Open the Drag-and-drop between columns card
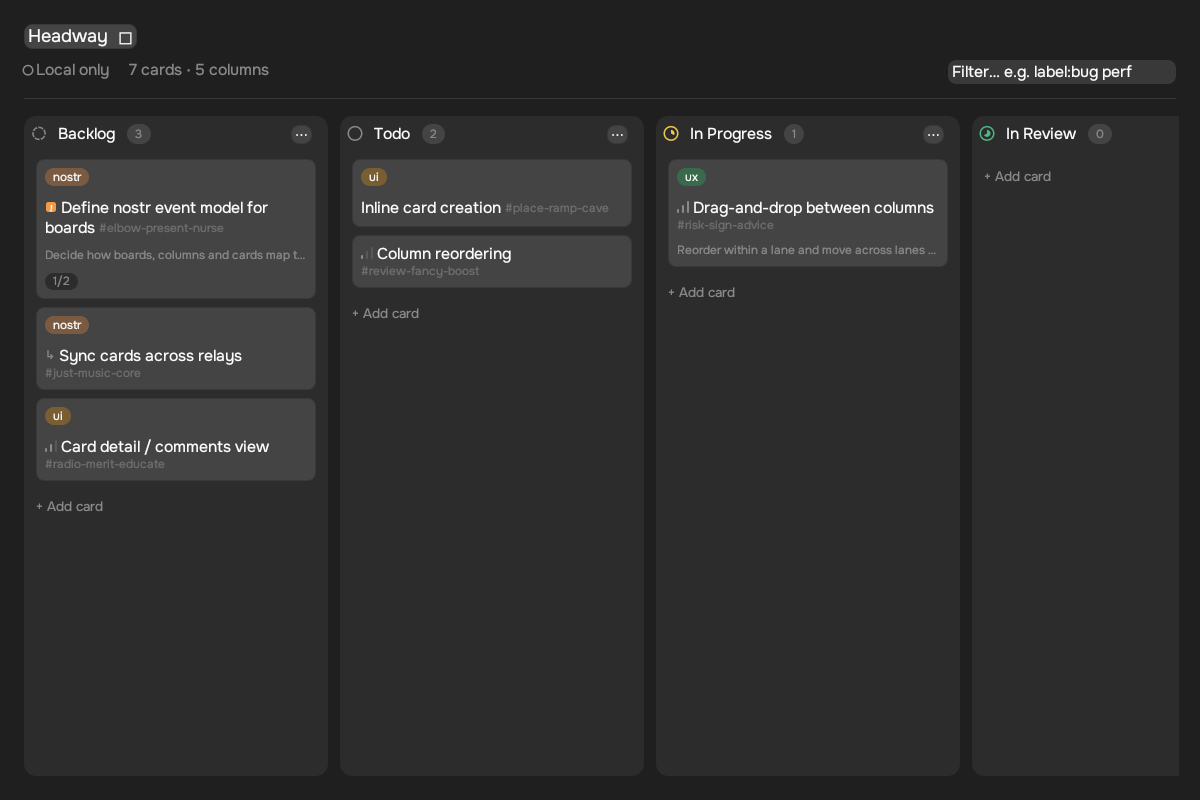This screenshot has width=1200, height=800. click(x=808, y=213)
